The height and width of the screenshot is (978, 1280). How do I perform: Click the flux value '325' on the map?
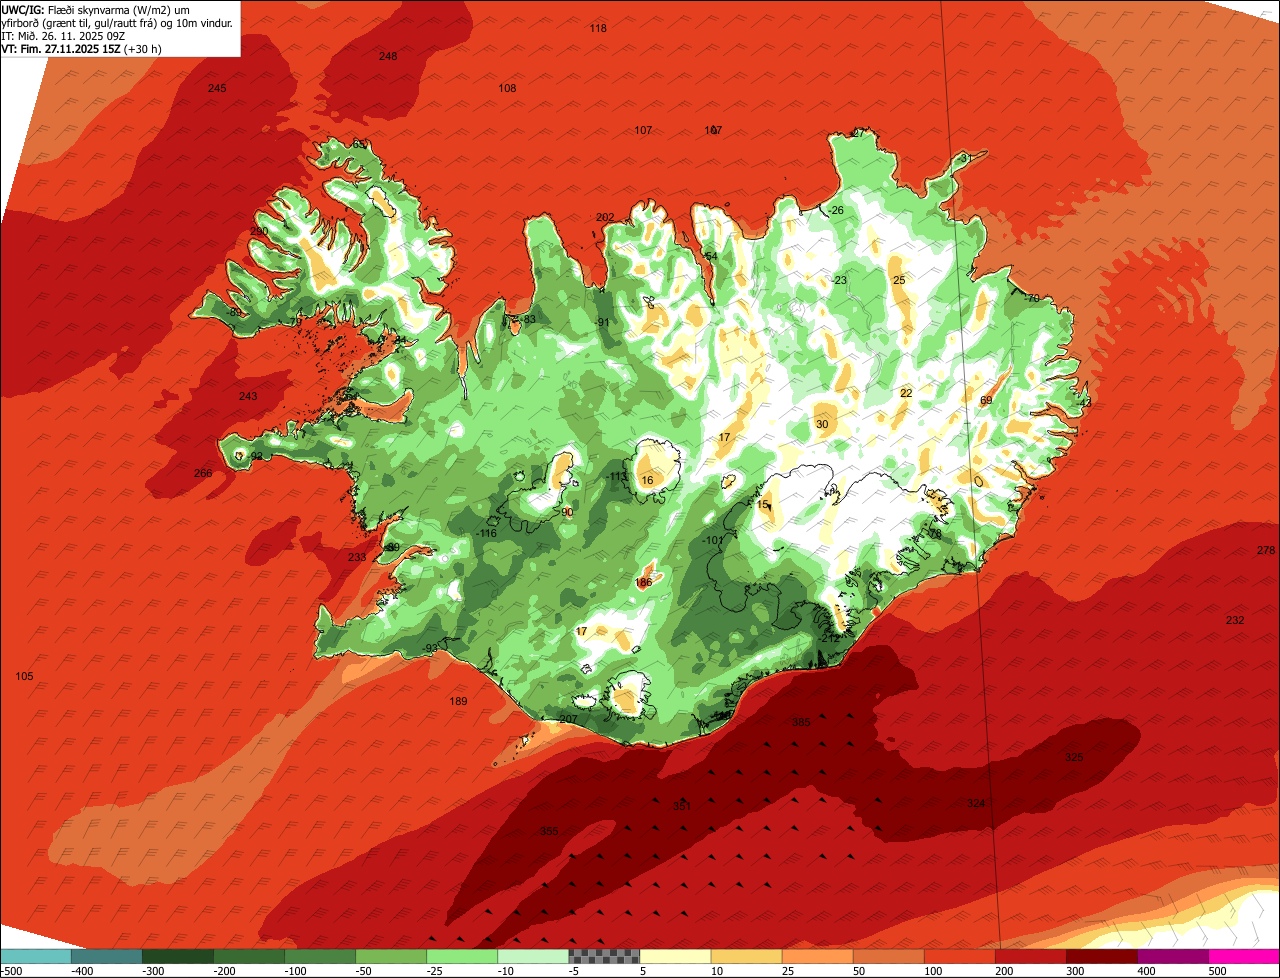click(x=1074, y=757)
